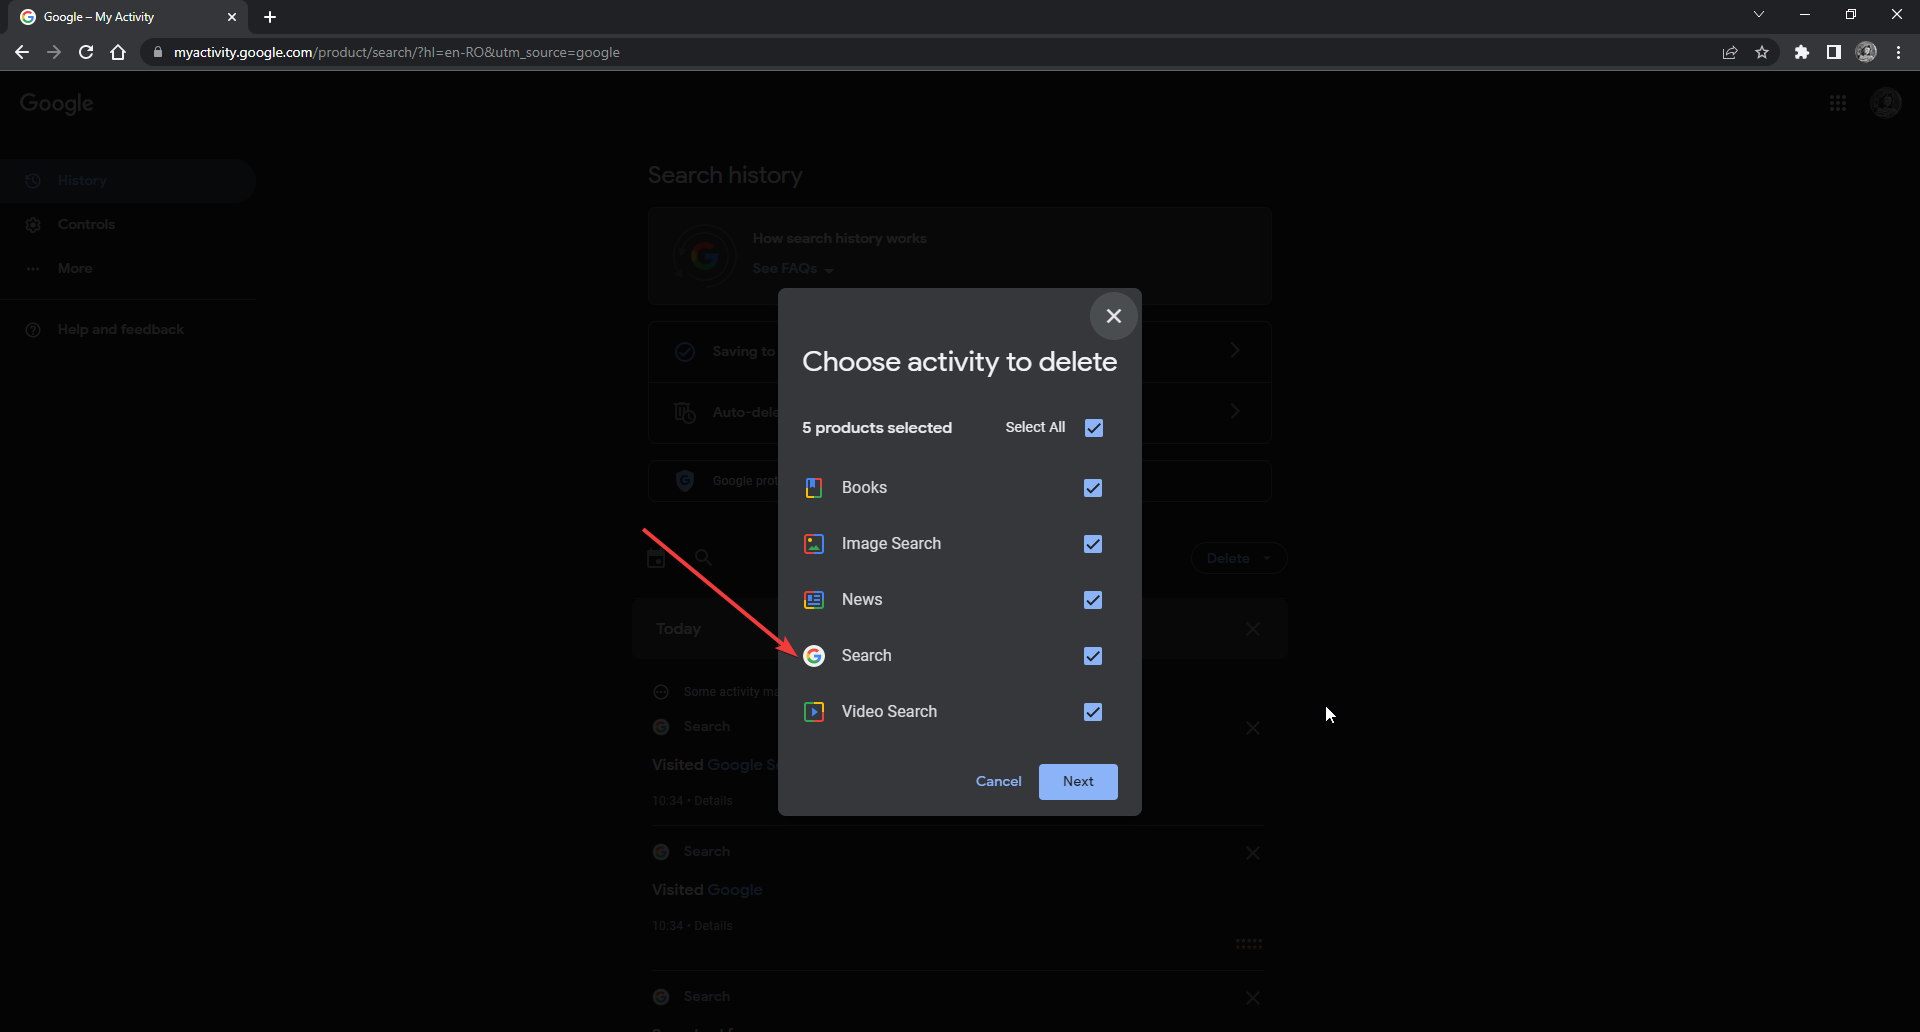Close the Choose activity to delete dialog

click(x=1113, y=316)
